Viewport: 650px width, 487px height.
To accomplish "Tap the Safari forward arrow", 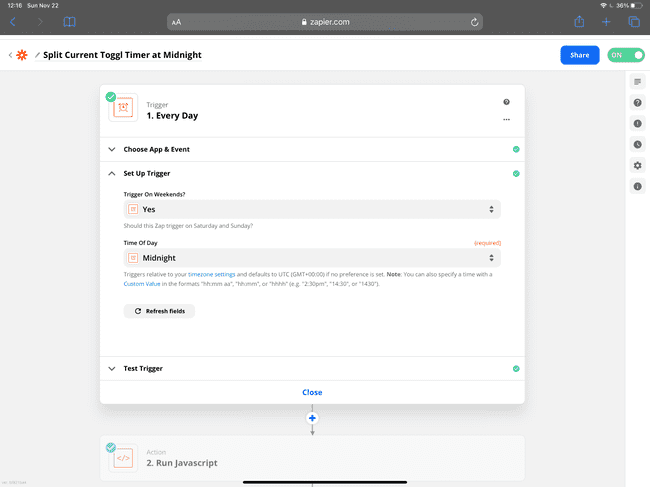I will coord(40,22).
